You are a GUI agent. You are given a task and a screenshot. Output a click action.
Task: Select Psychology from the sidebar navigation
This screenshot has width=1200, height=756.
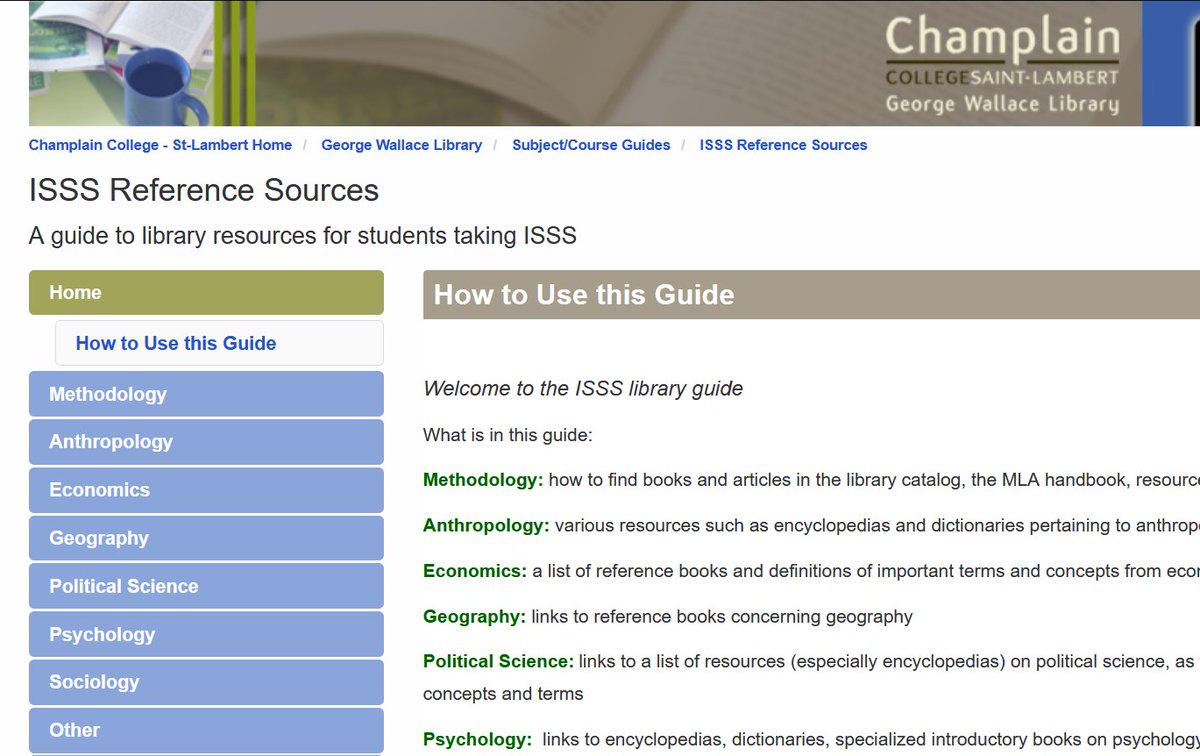[102, 634]
